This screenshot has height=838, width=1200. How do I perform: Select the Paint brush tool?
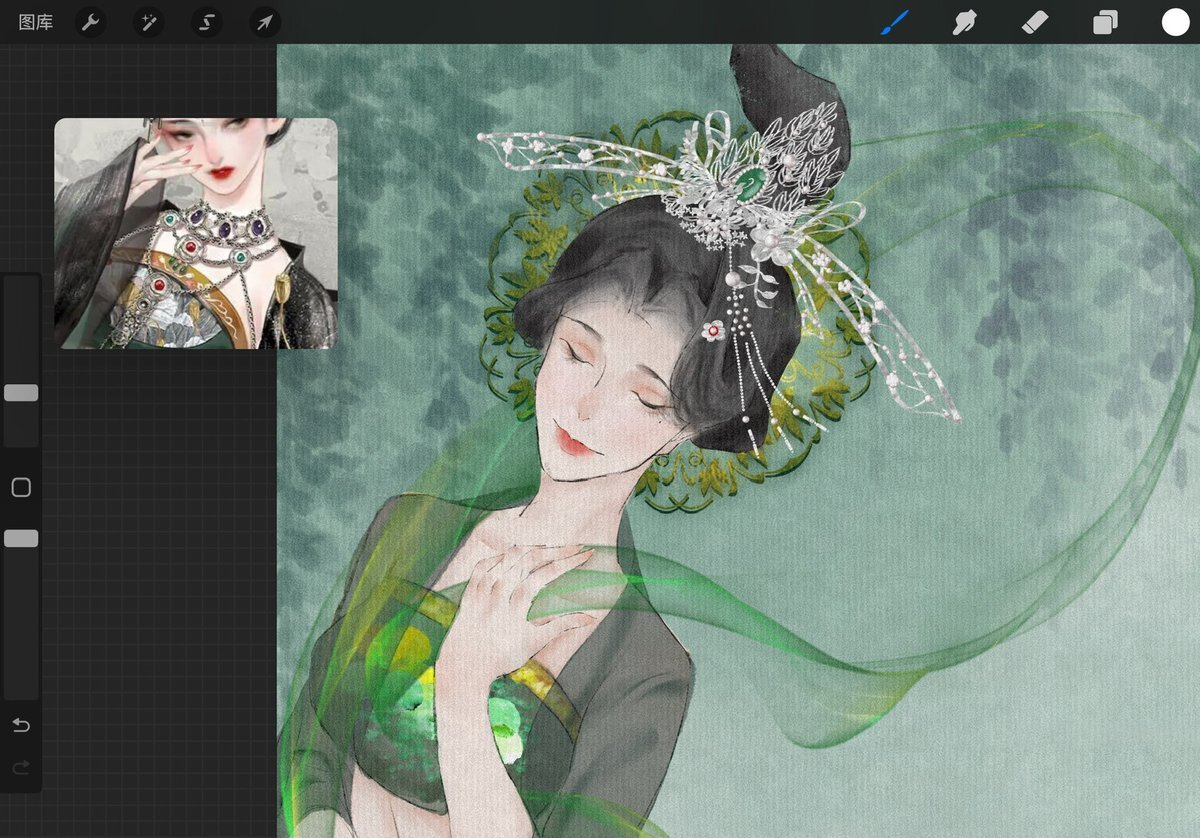tap(895, 22)
